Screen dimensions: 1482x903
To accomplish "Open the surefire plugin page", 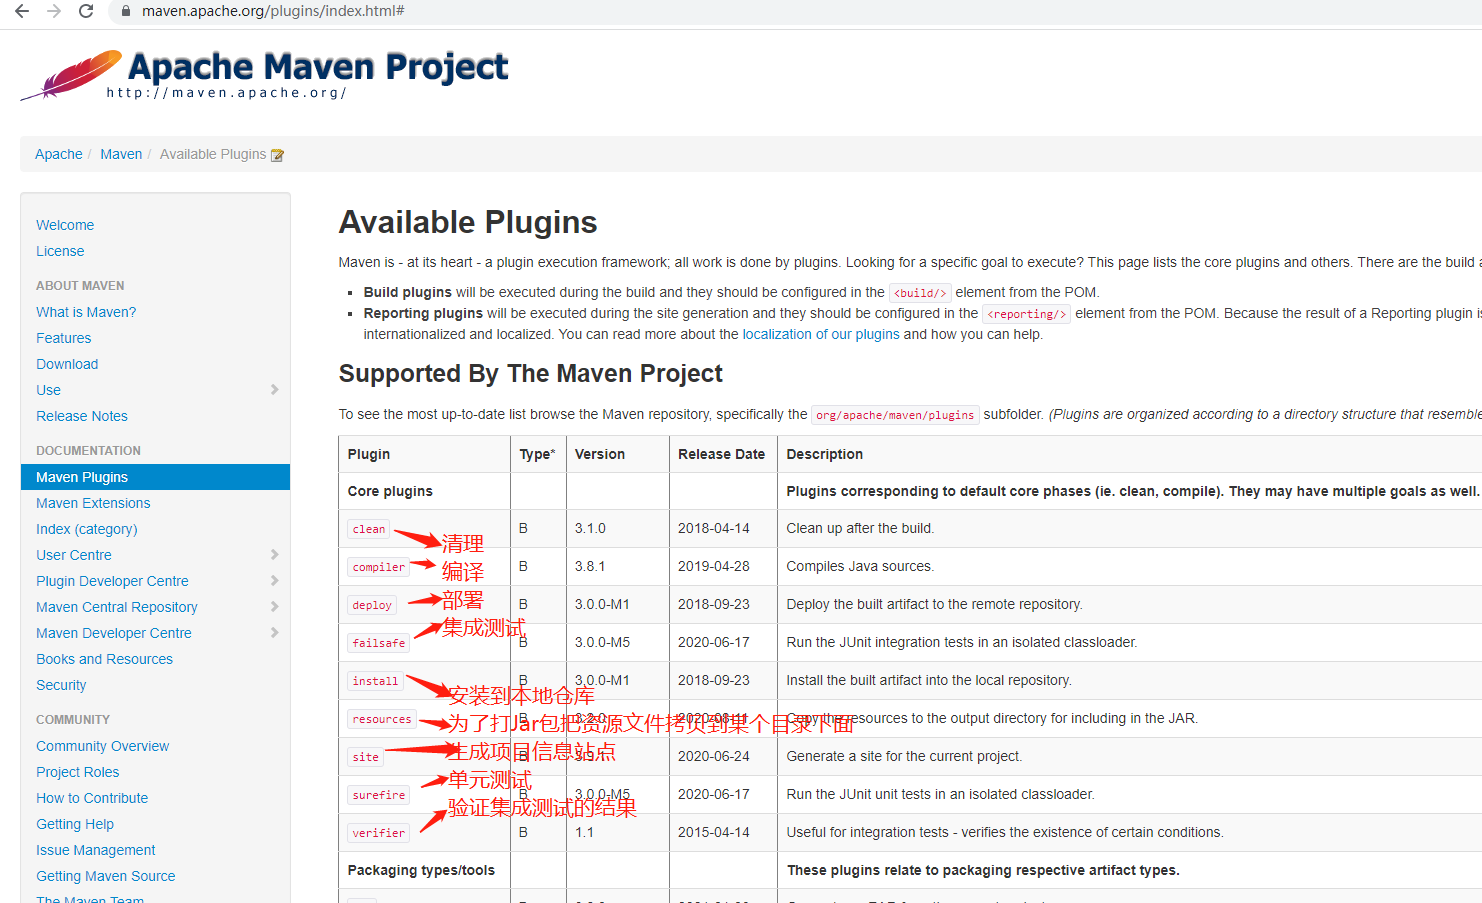I will (x=378, y=794).
